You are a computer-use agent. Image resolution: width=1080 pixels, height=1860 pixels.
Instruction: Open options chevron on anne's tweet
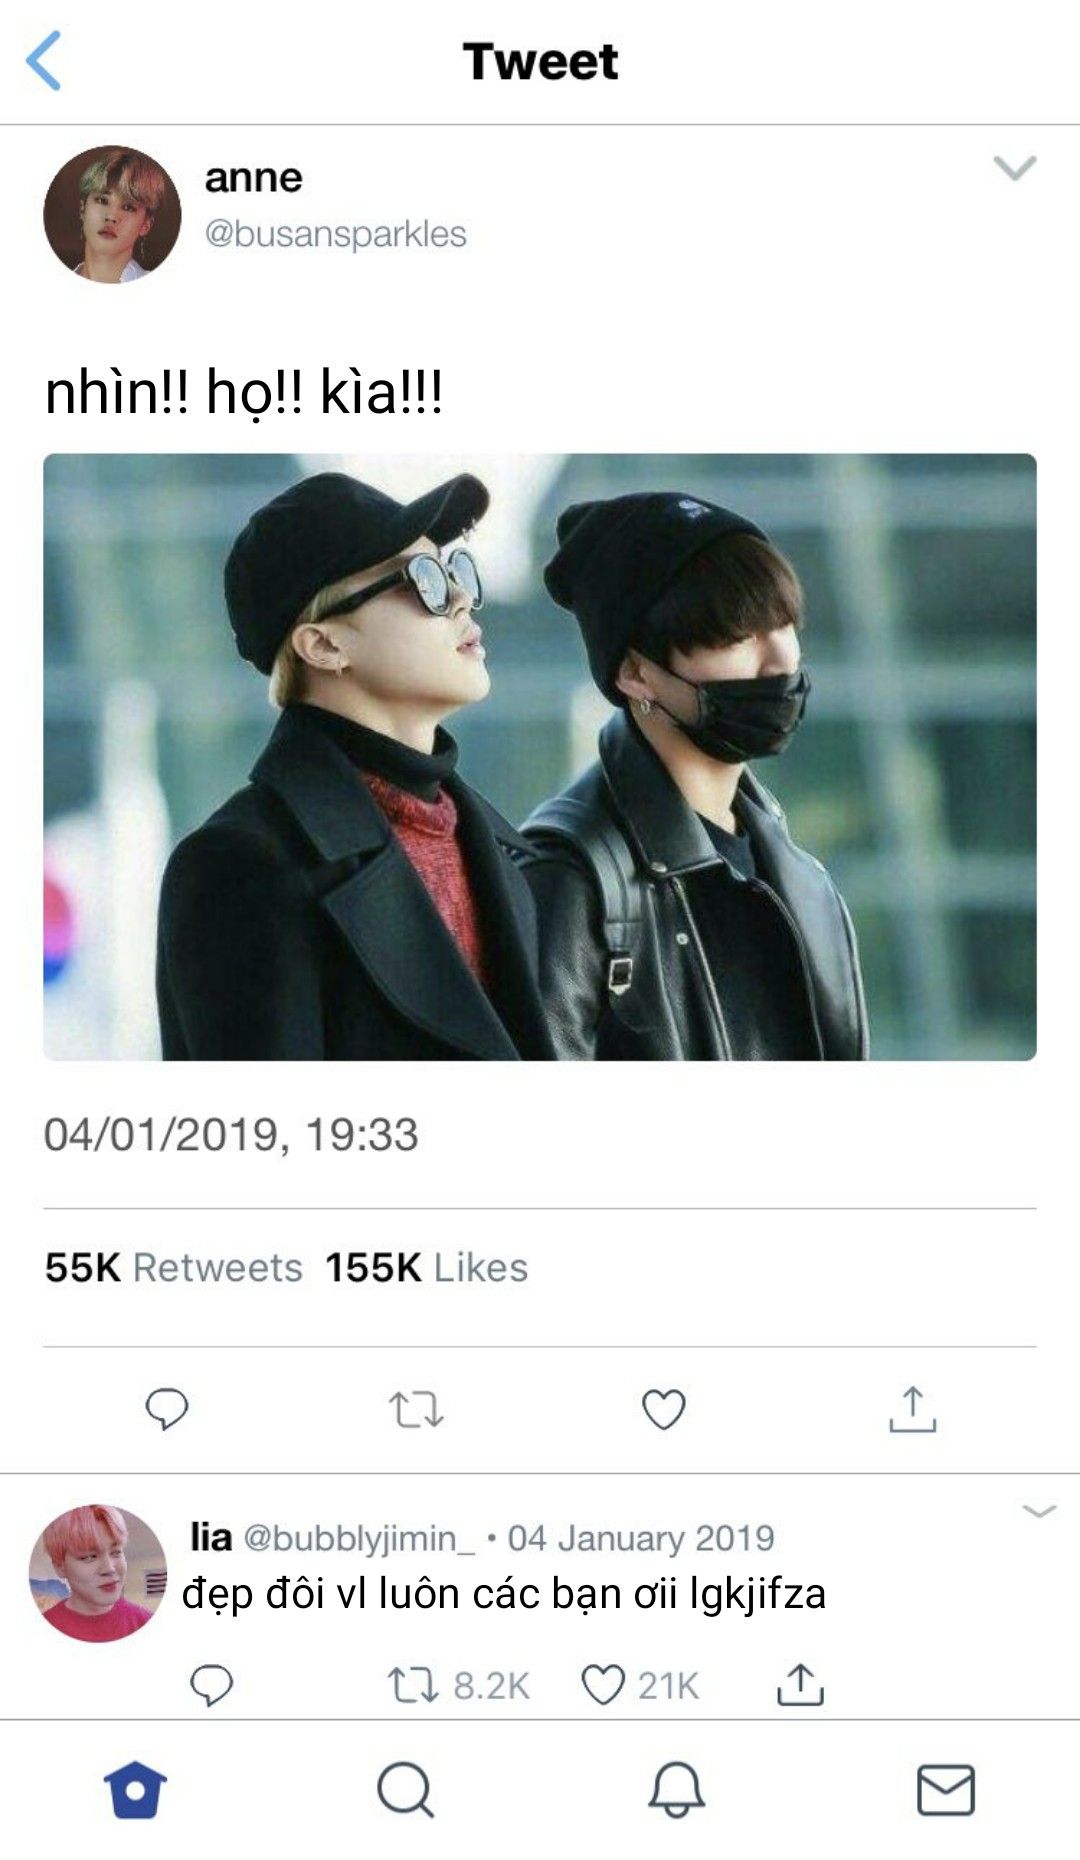(x=1015, y=168)
